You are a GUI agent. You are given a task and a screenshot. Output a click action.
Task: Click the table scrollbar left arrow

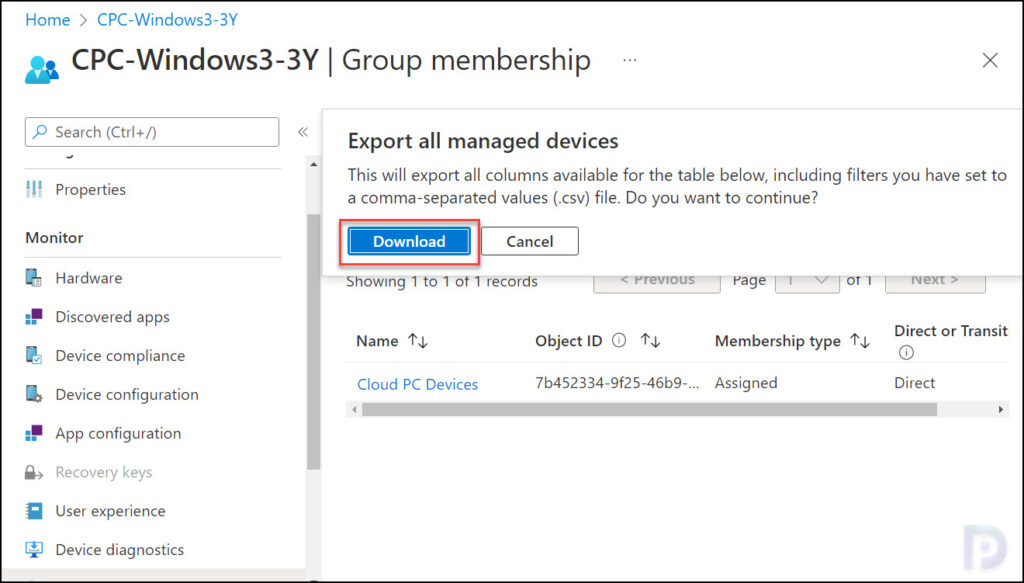(355, 409)
